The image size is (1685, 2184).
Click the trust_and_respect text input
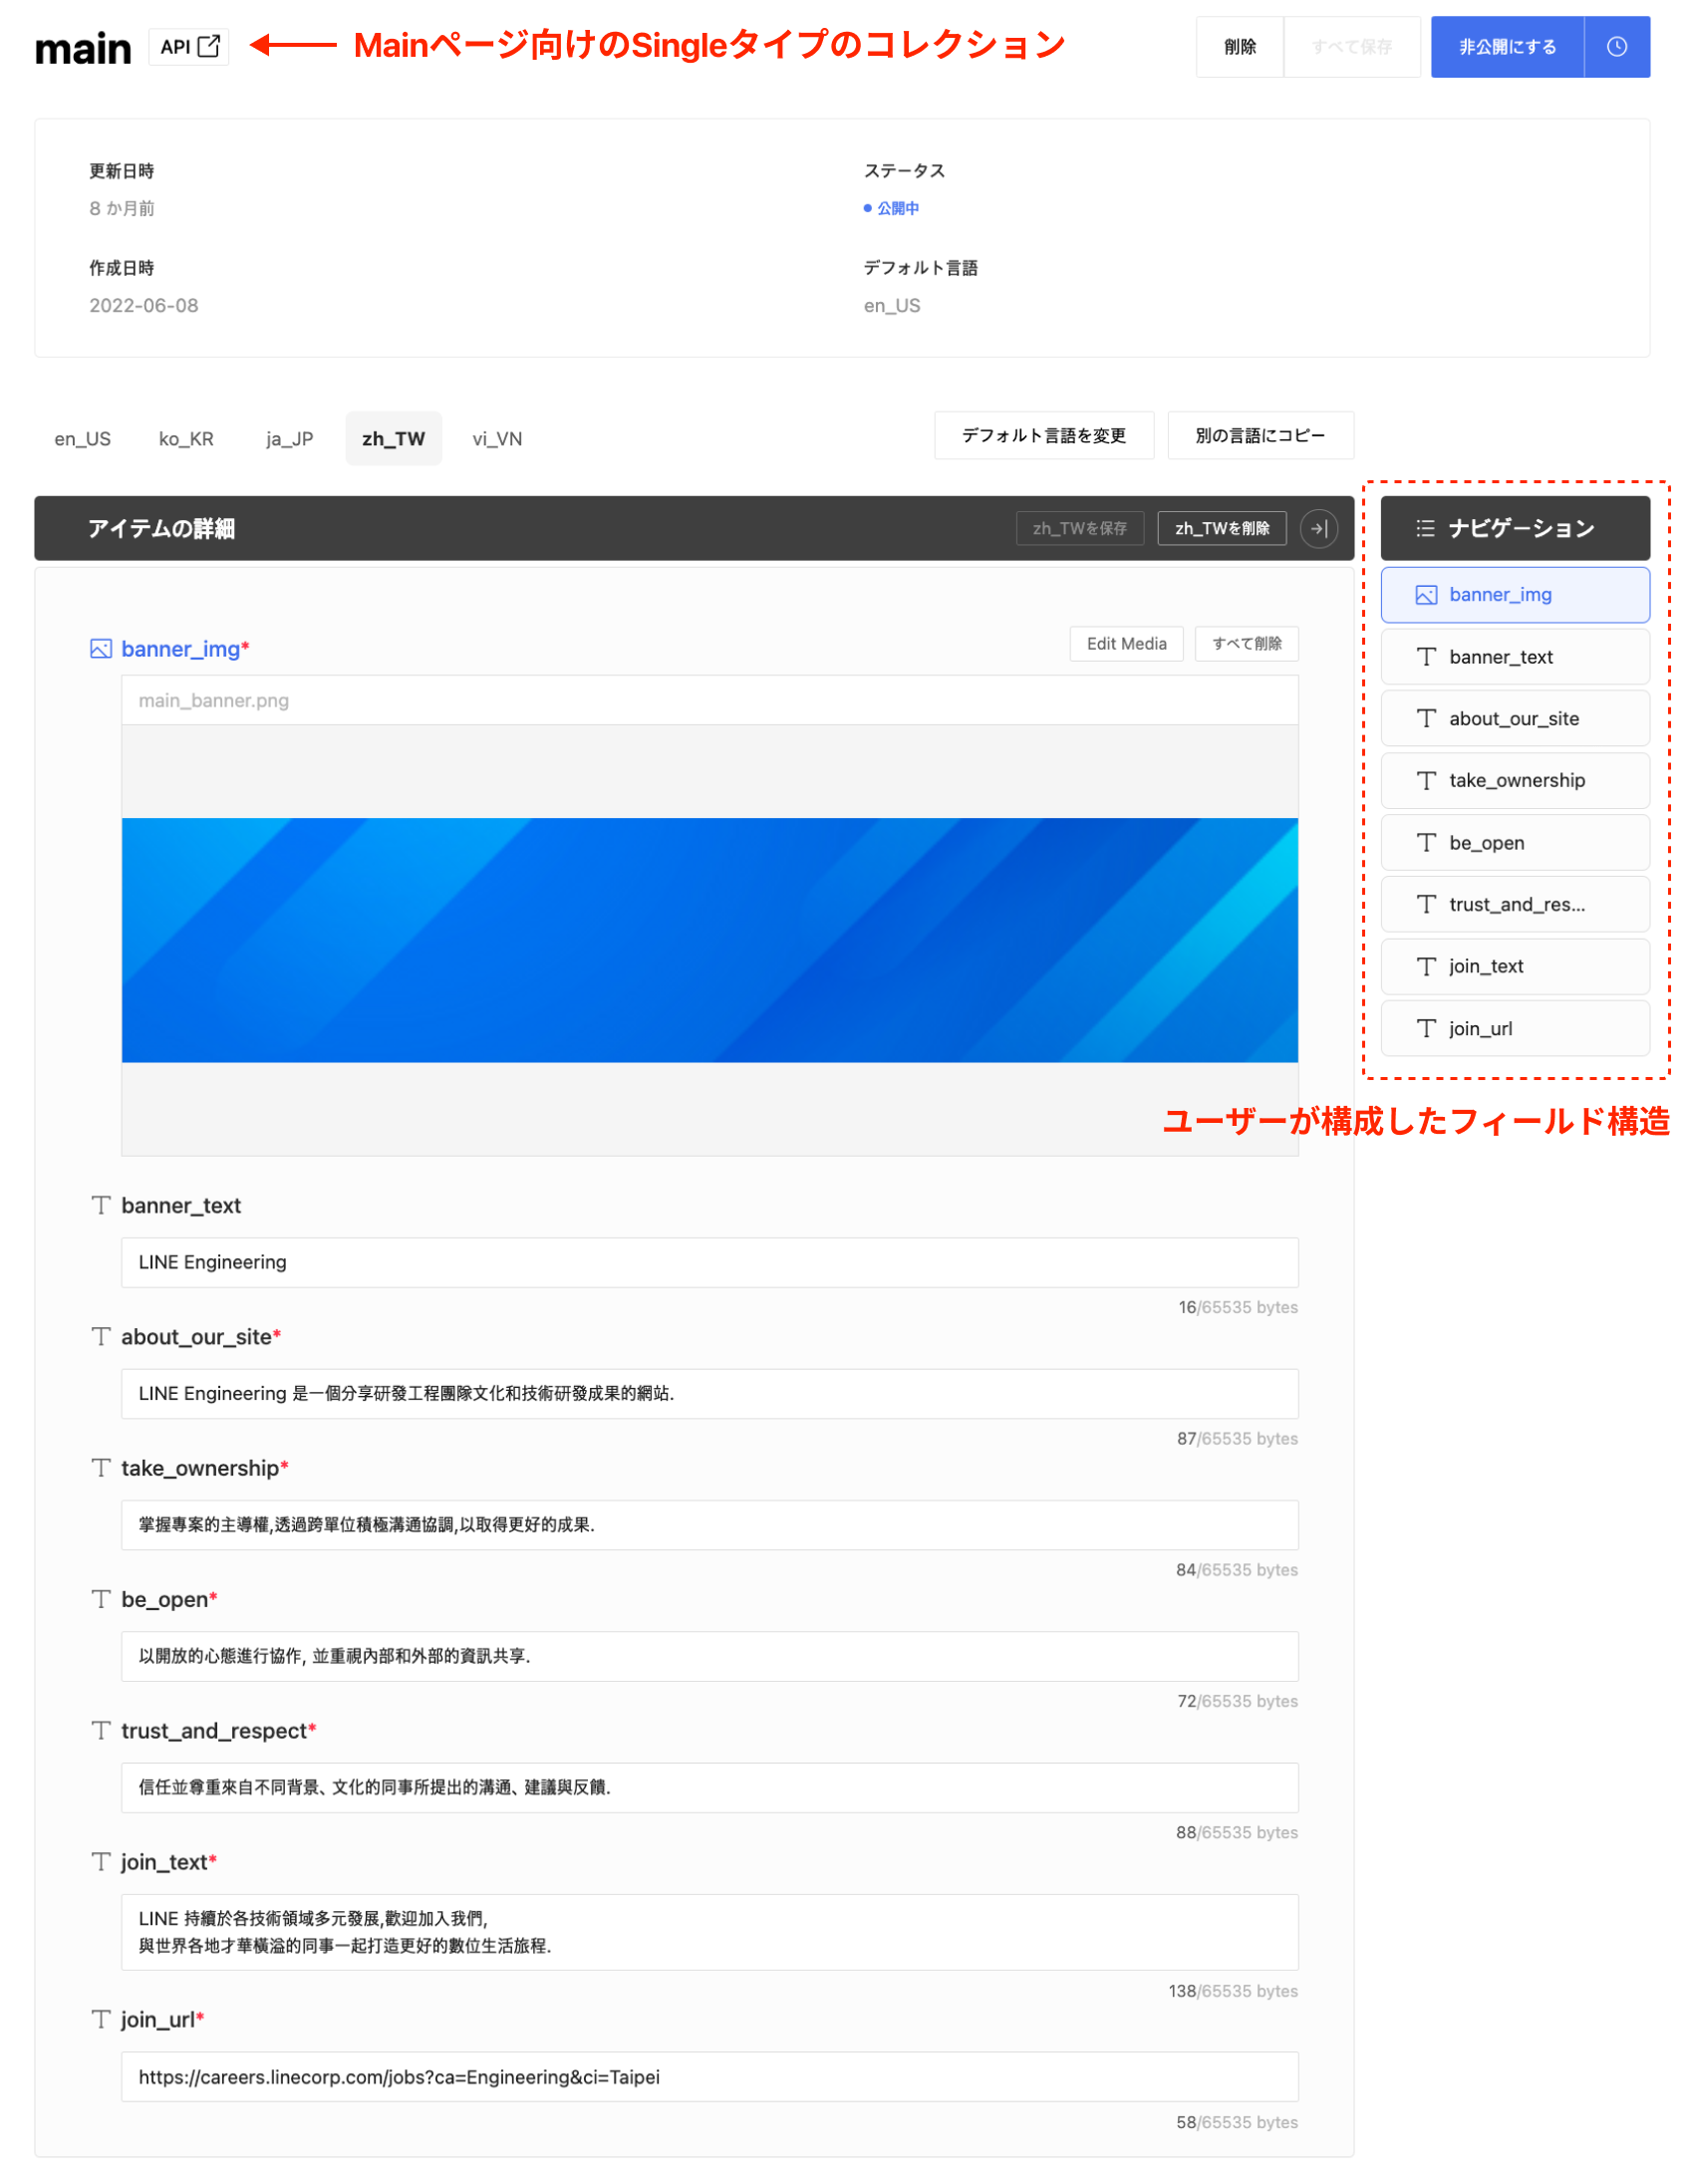[x=710, y=1788]
